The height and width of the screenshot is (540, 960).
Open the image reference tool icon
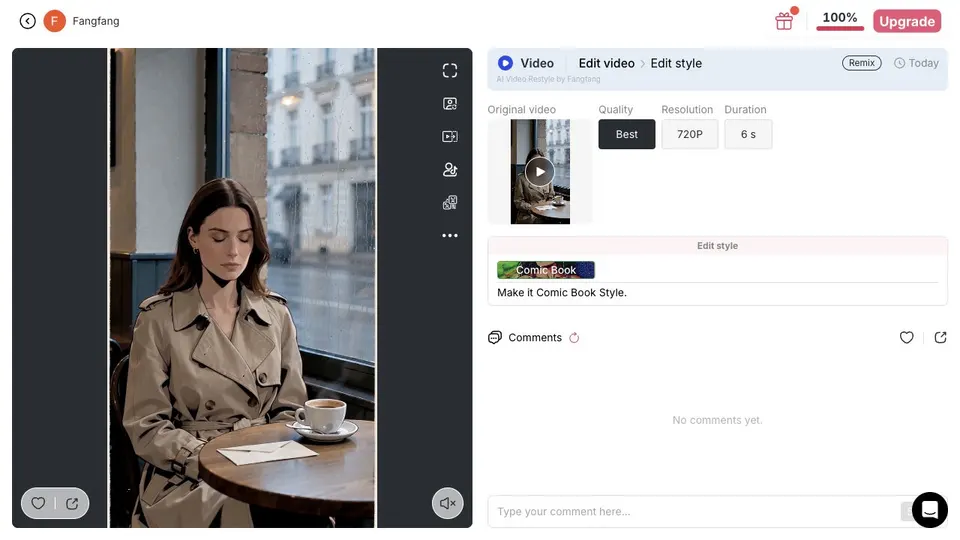450,103
